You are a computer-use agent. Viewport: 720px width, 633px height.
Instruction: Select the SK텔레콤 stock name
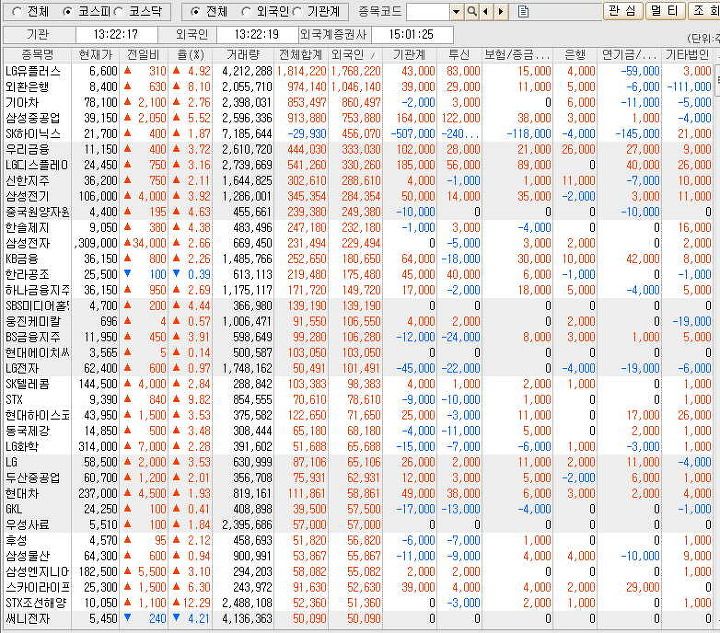(27, 384)
